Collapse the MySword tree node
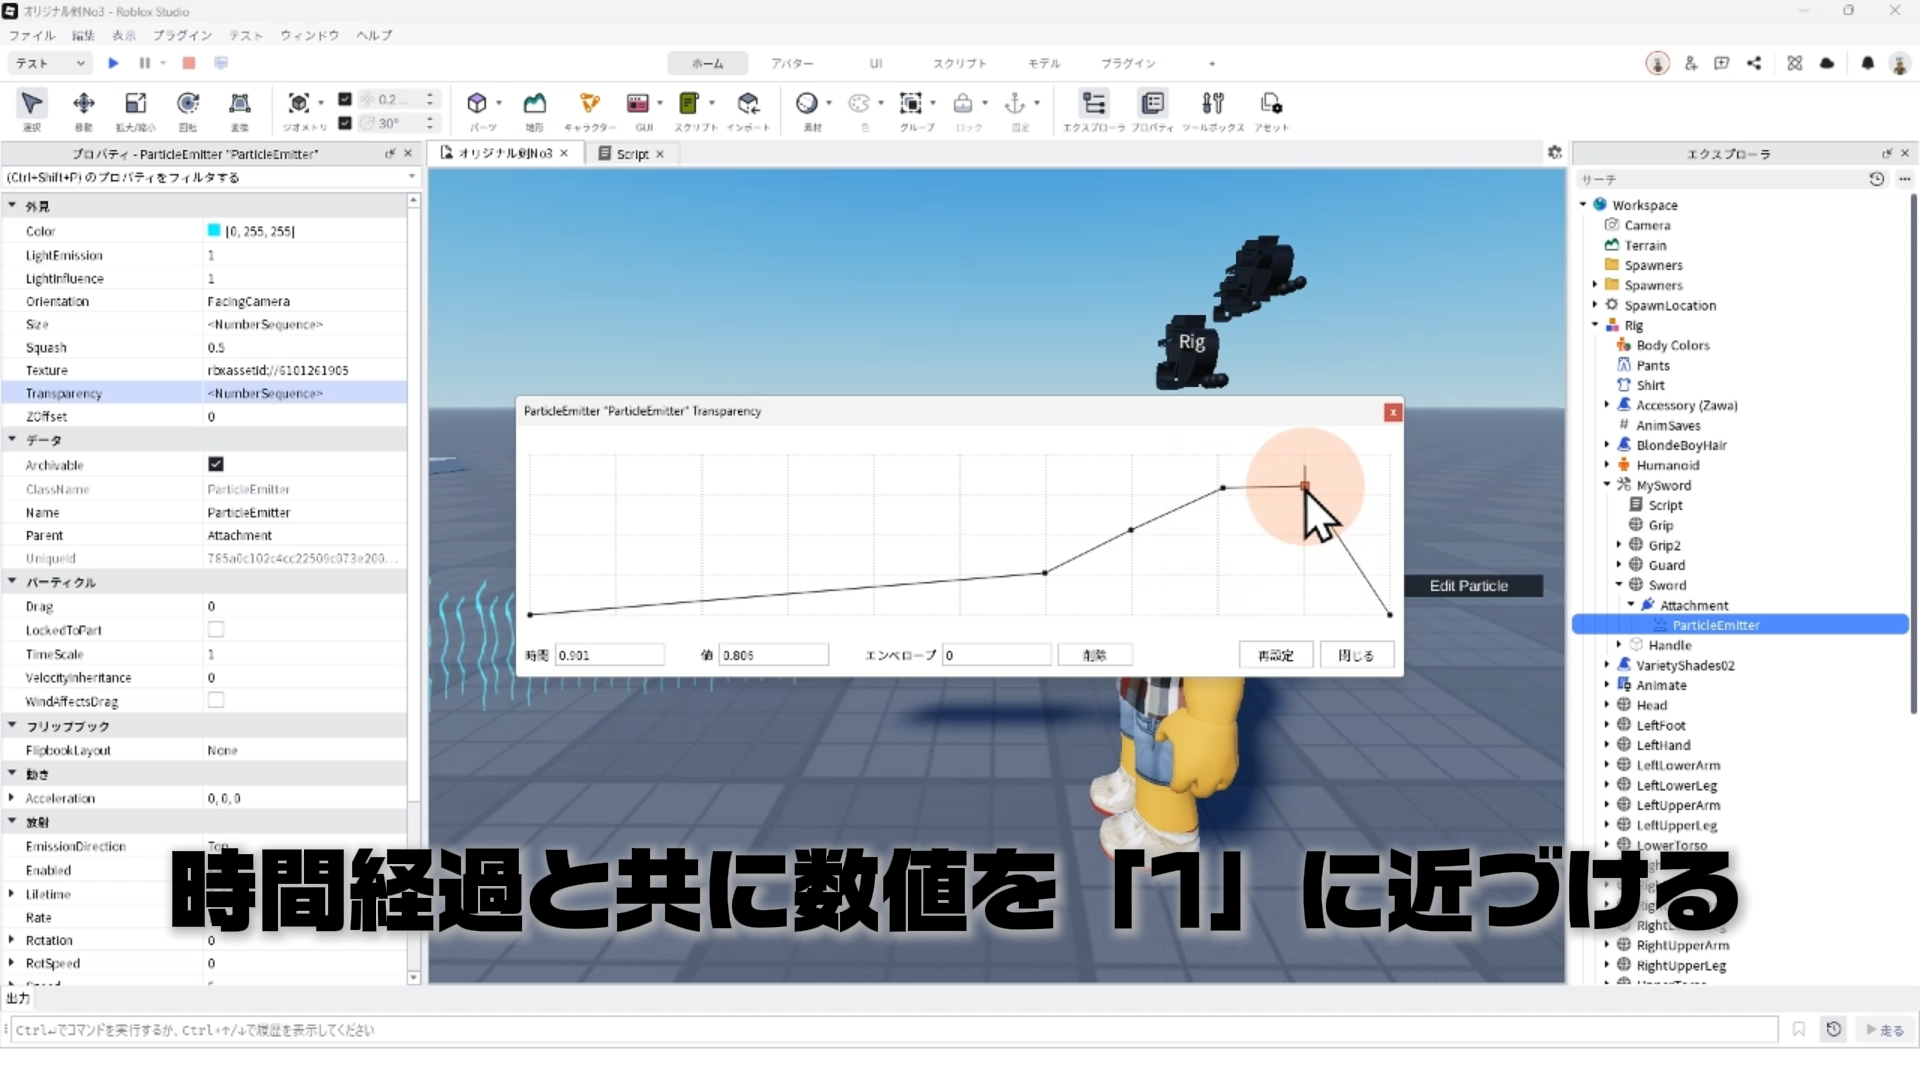The image size is (1920, 1080). point(1607,485)
